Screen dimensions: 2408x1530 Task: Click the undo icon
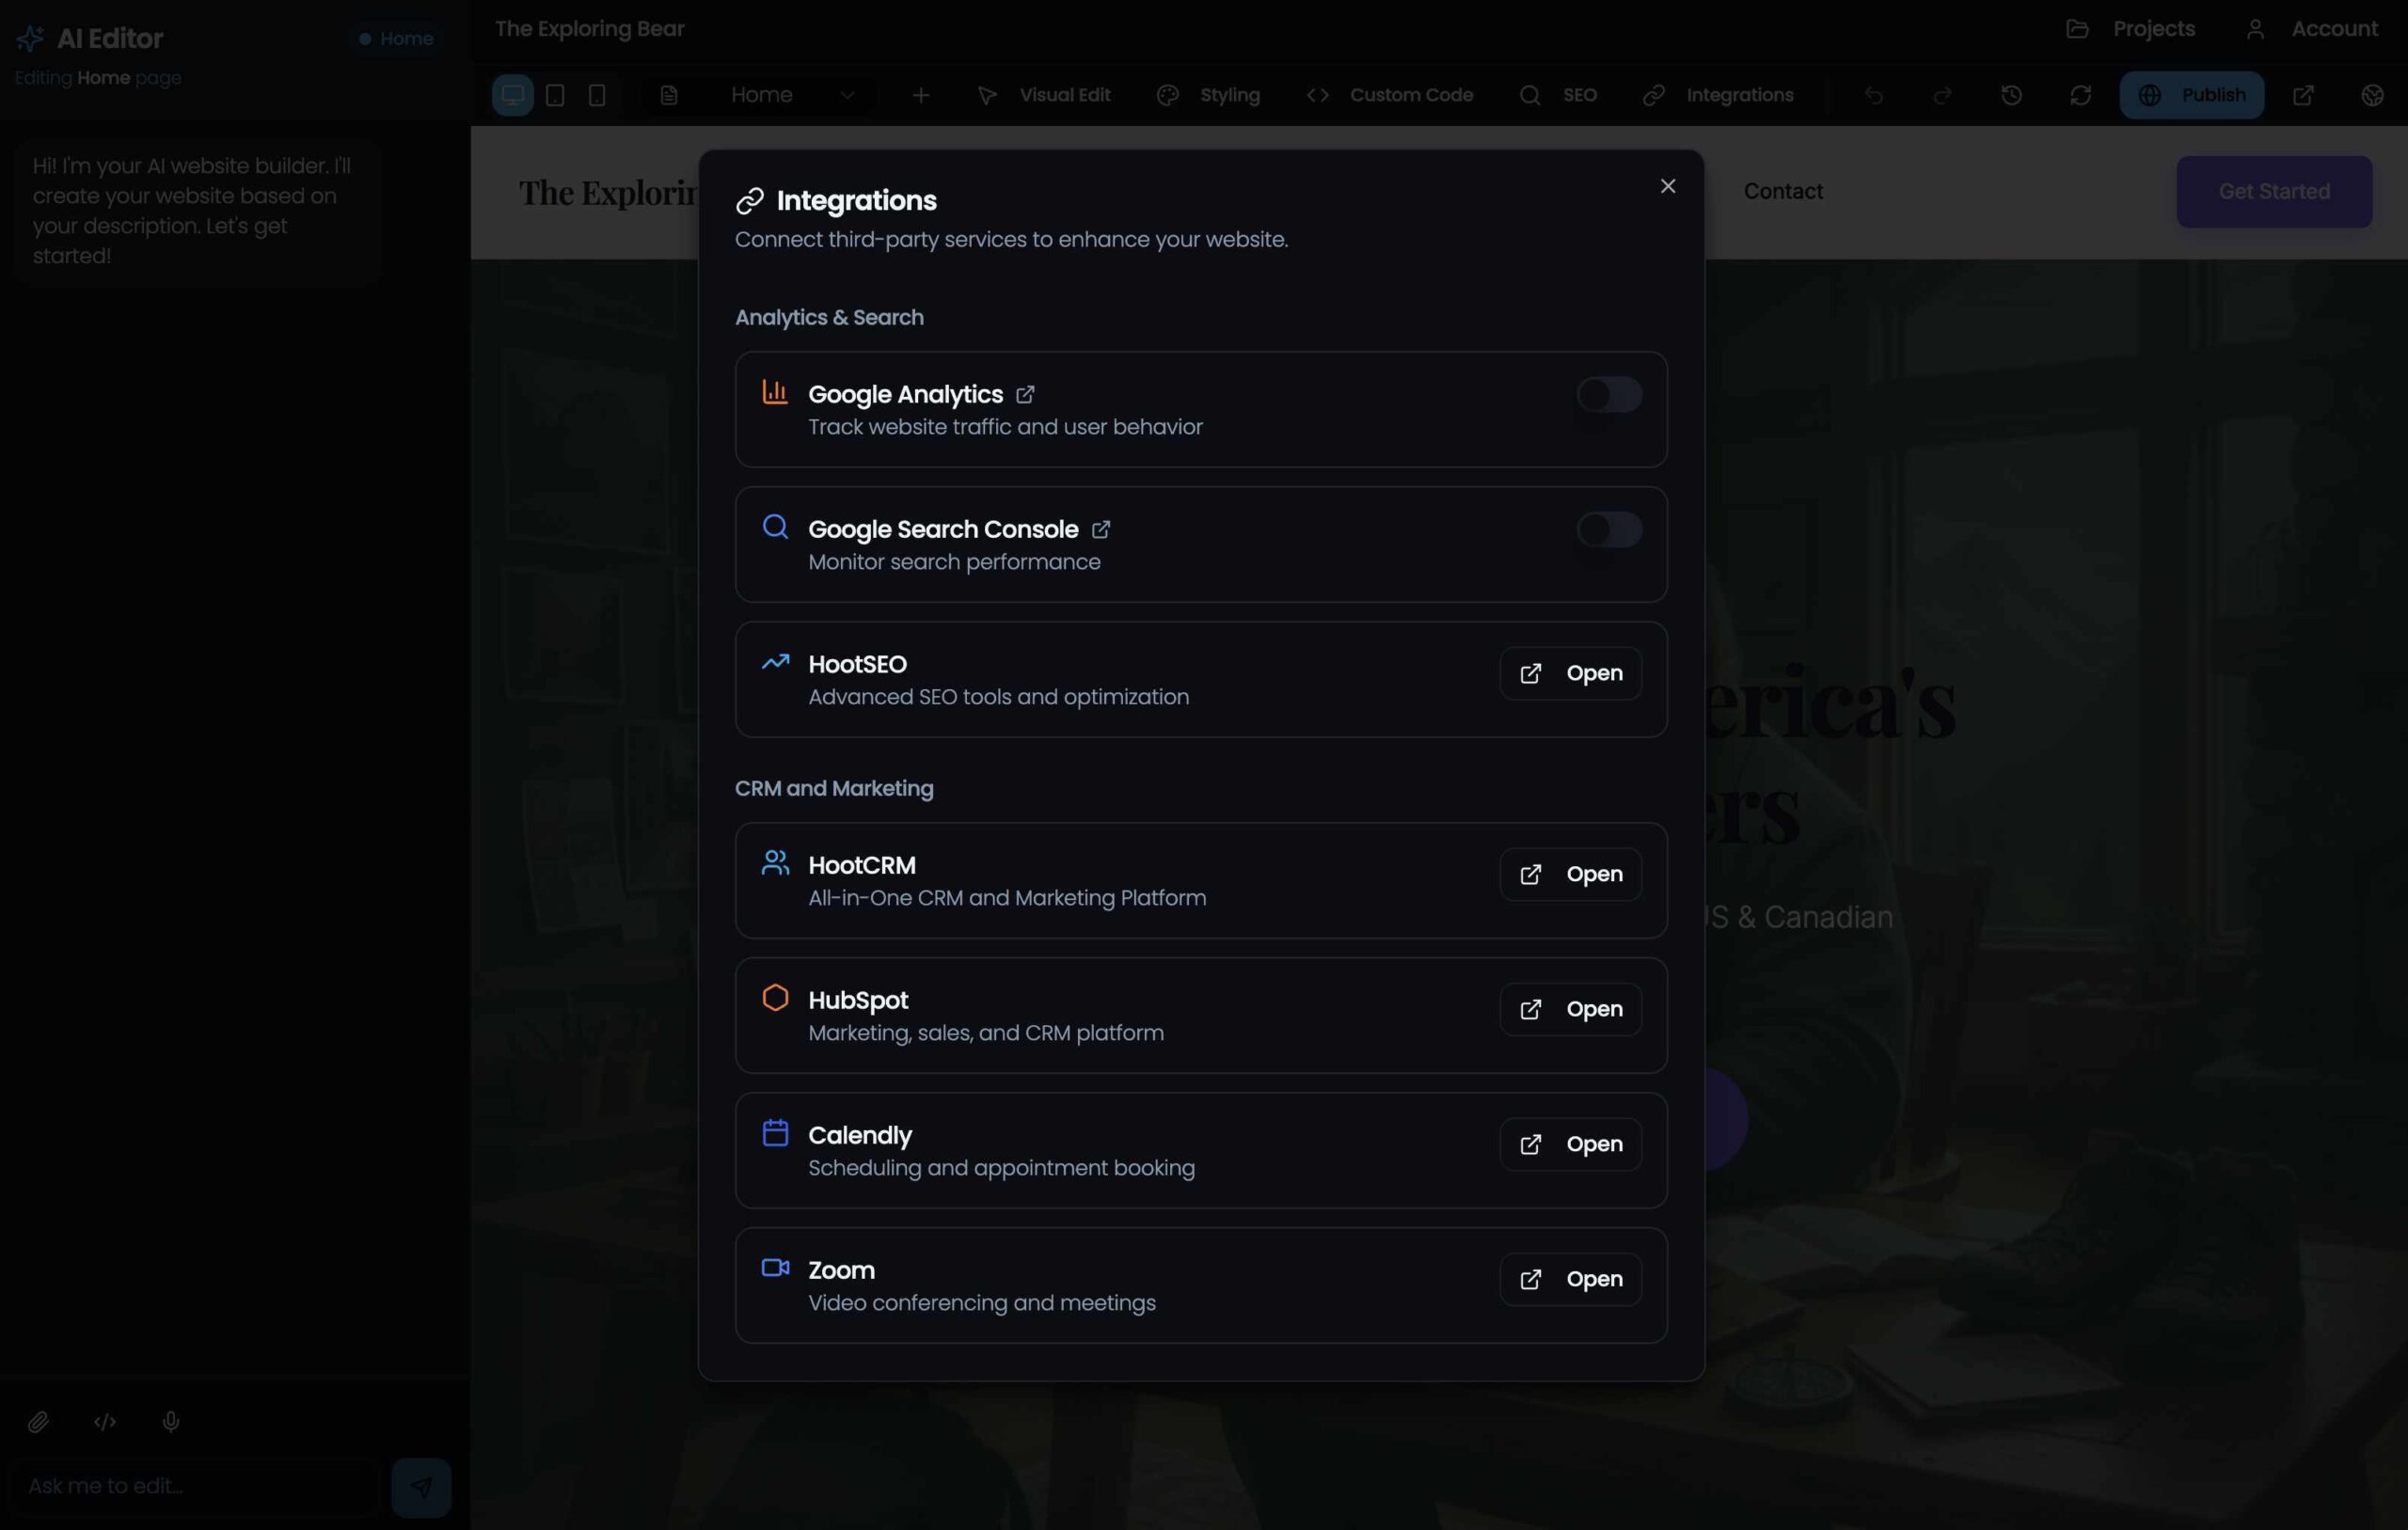1872,94
